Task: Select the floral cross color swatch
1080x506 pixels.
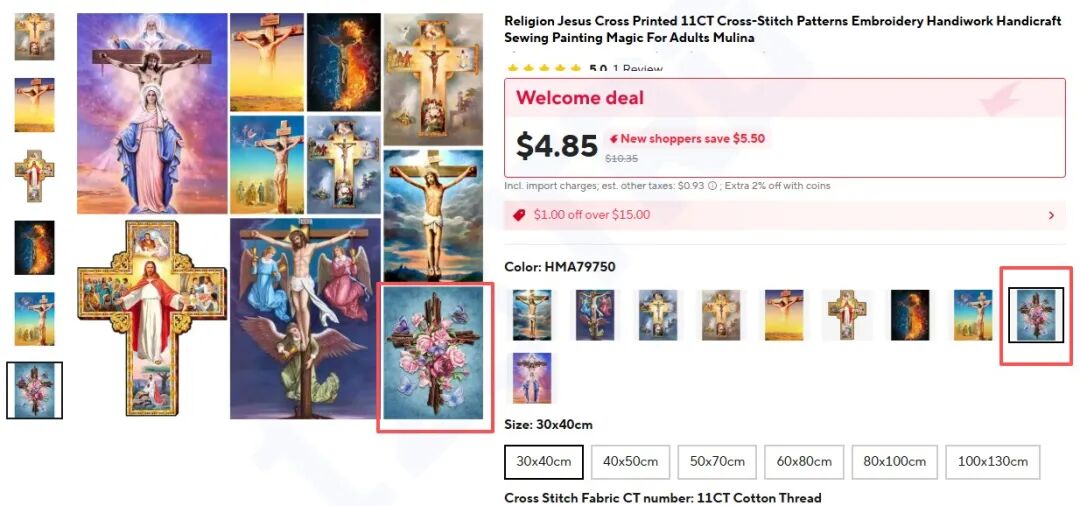Action: tap(1036, 315)
